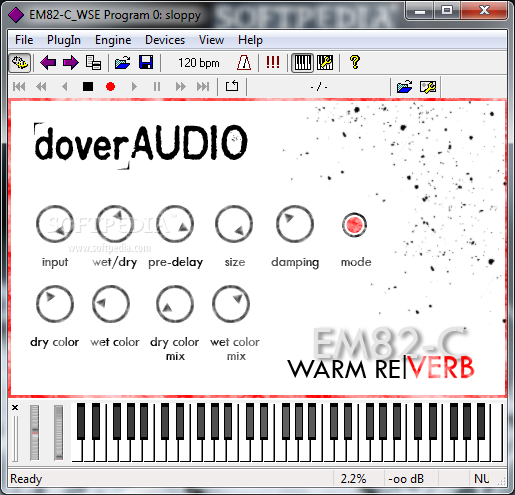Open the PlugIn menu

64,40
